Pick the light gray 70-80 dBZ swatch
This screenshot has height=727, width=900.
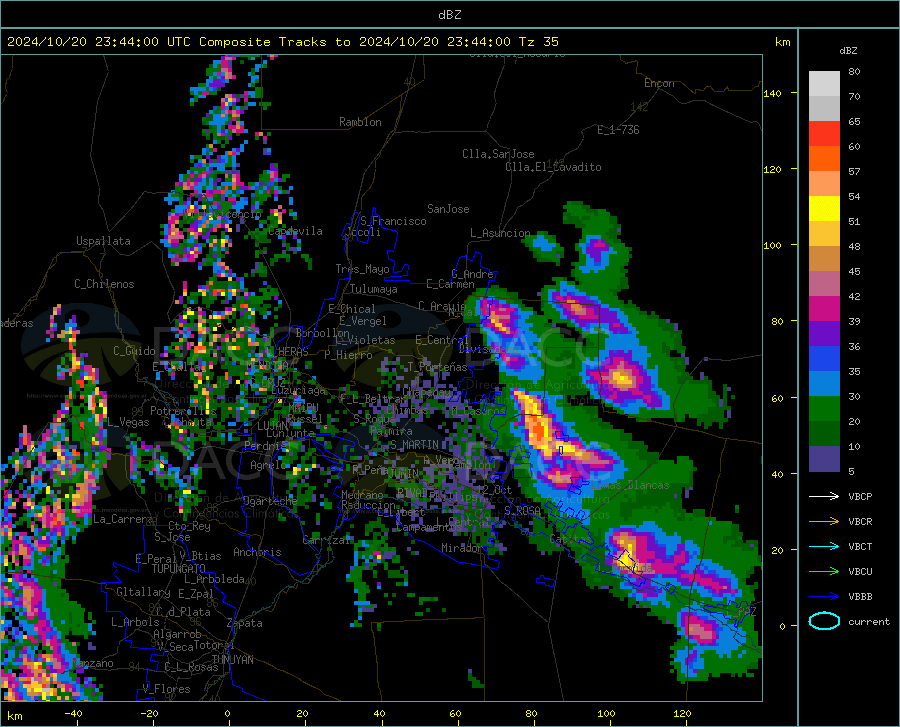(x=824, y=84)
